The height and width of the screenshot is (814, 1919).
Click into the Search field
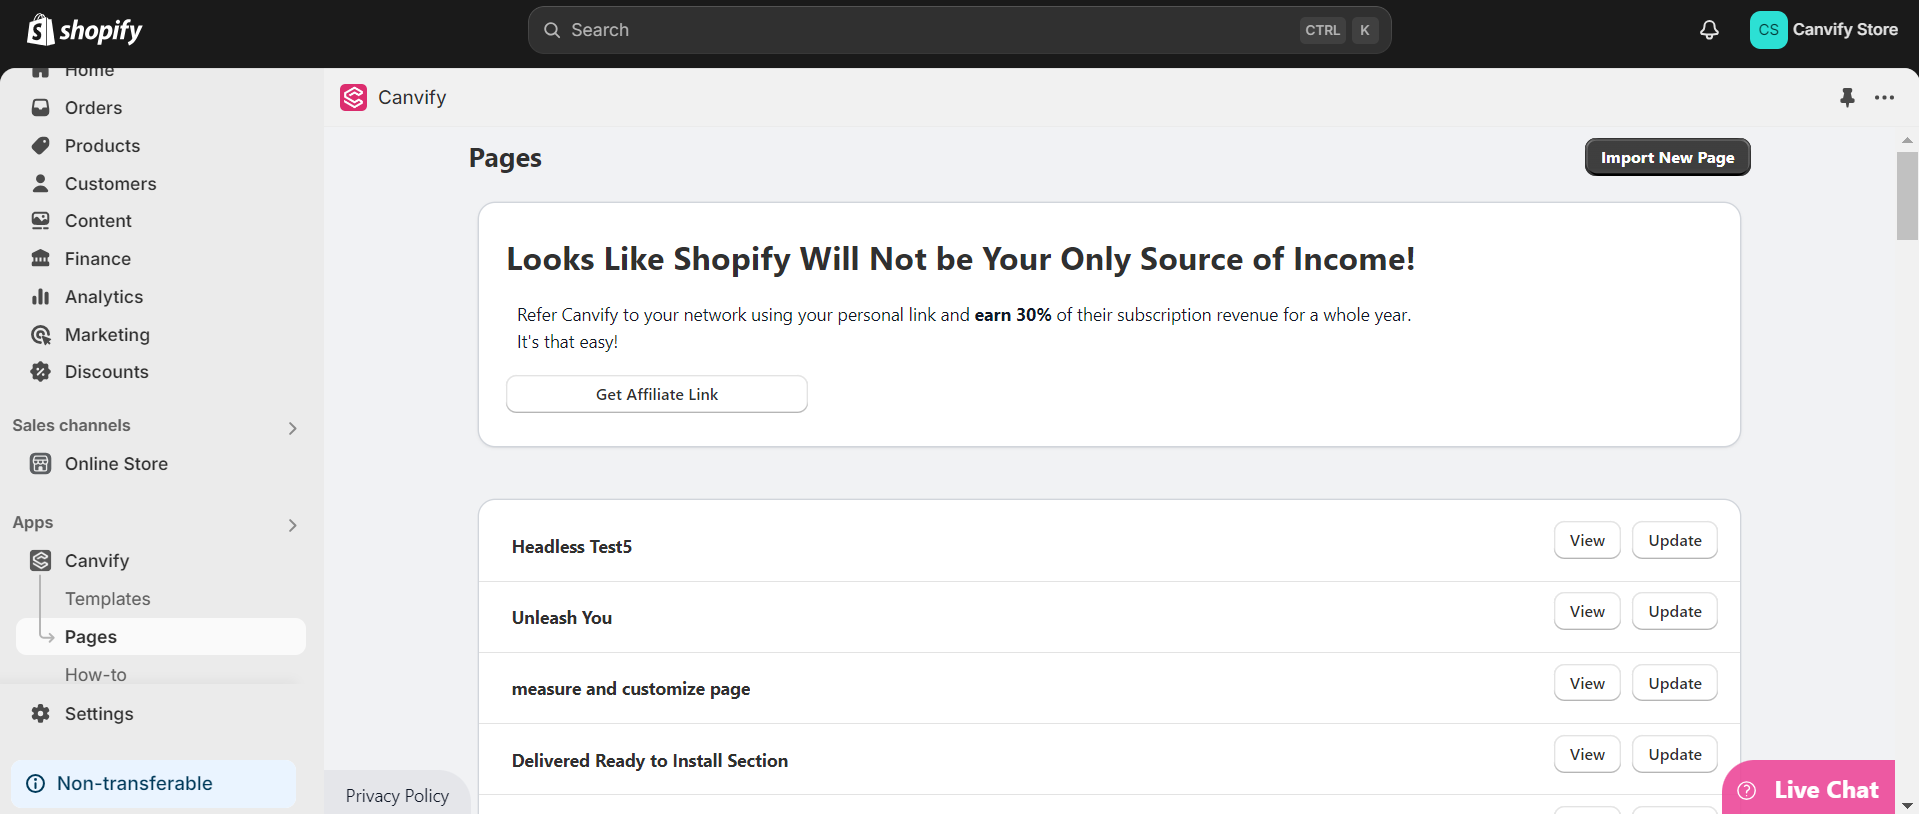tap(959, 30)
